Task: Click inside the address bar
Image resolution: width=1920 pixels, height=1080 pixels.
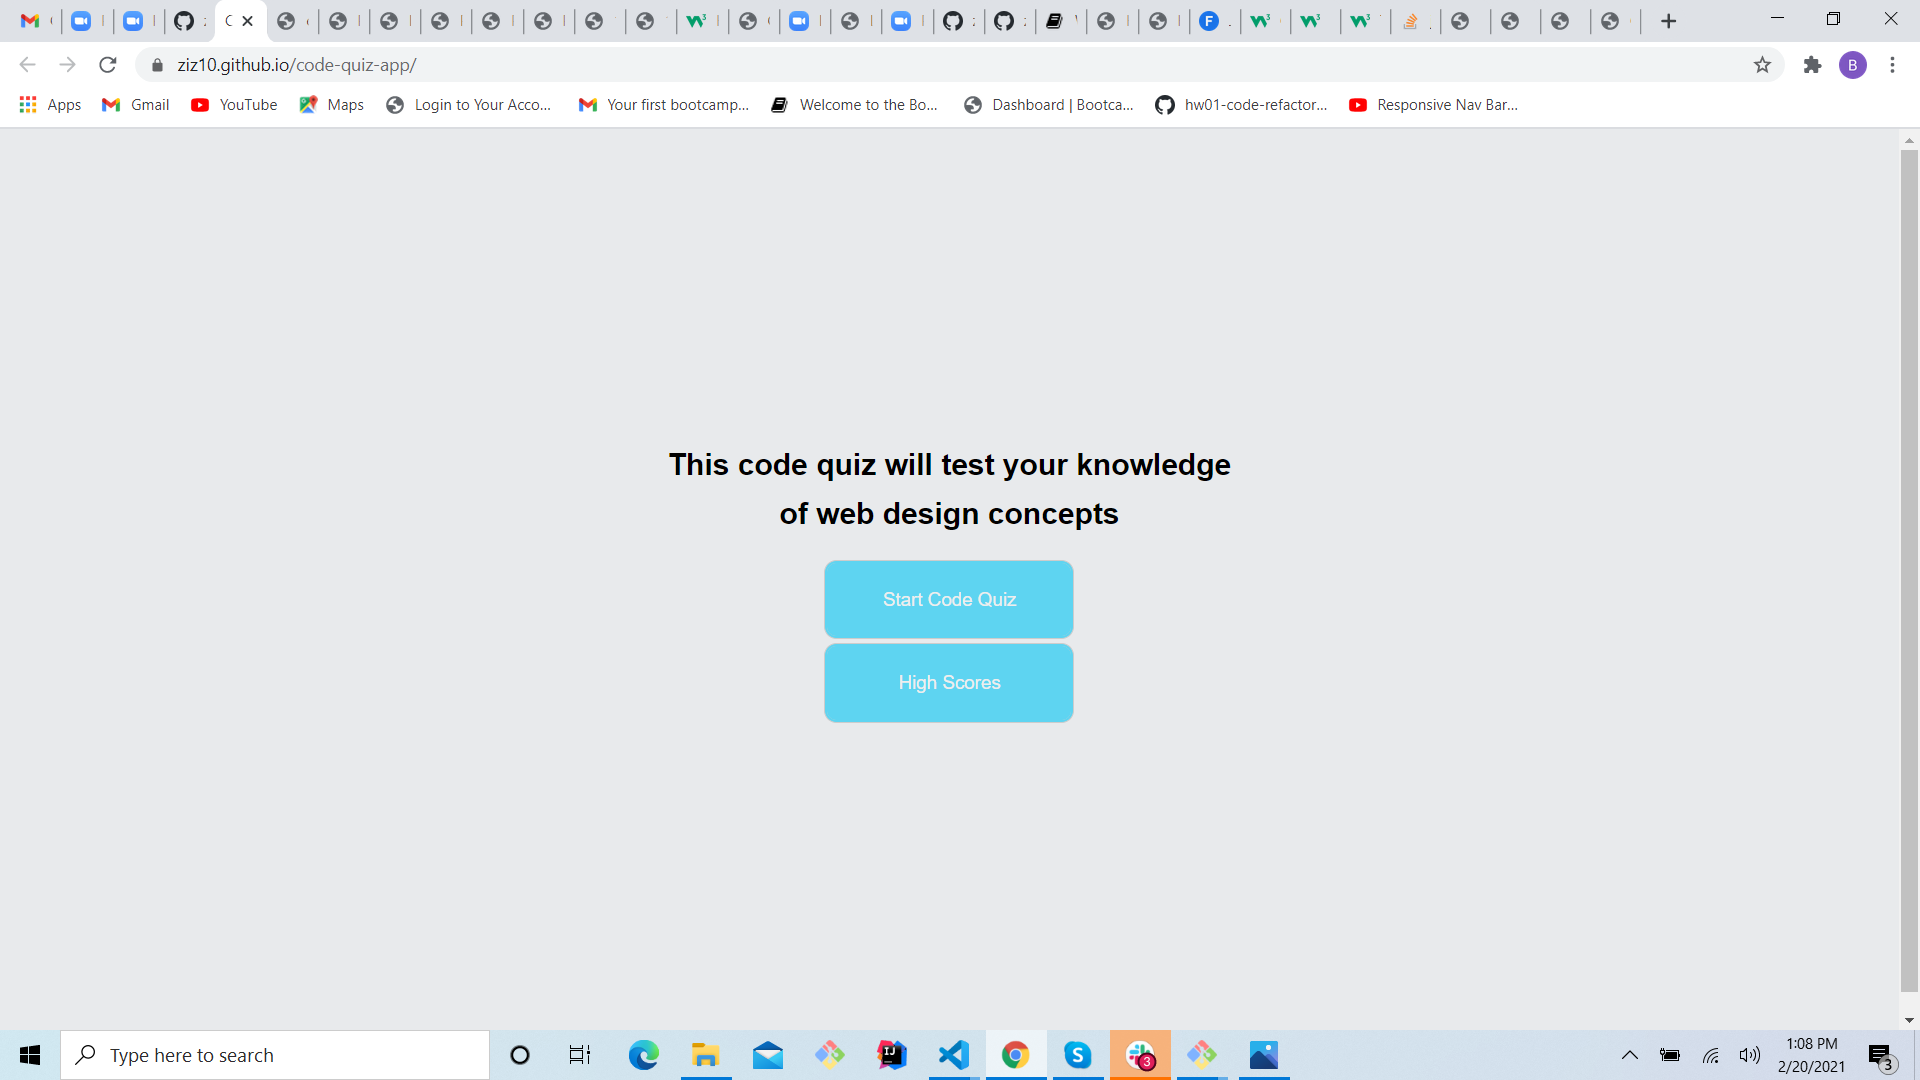Action: tap(600, 65)
